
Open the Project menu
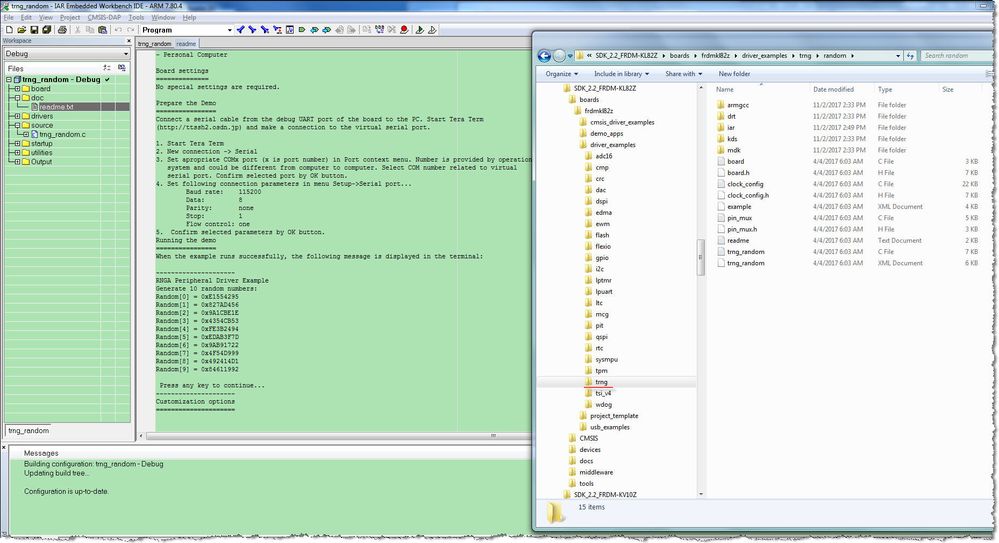click(69, 17)
